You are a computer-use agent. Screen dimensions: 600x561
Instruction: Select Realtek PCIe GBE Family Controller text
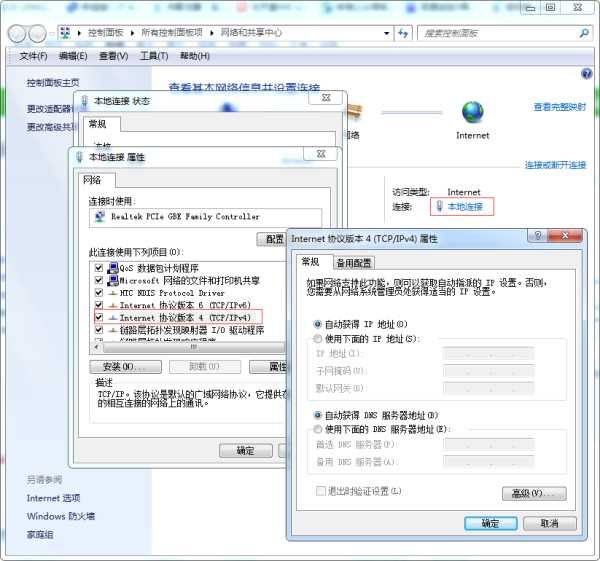[185, 217]
